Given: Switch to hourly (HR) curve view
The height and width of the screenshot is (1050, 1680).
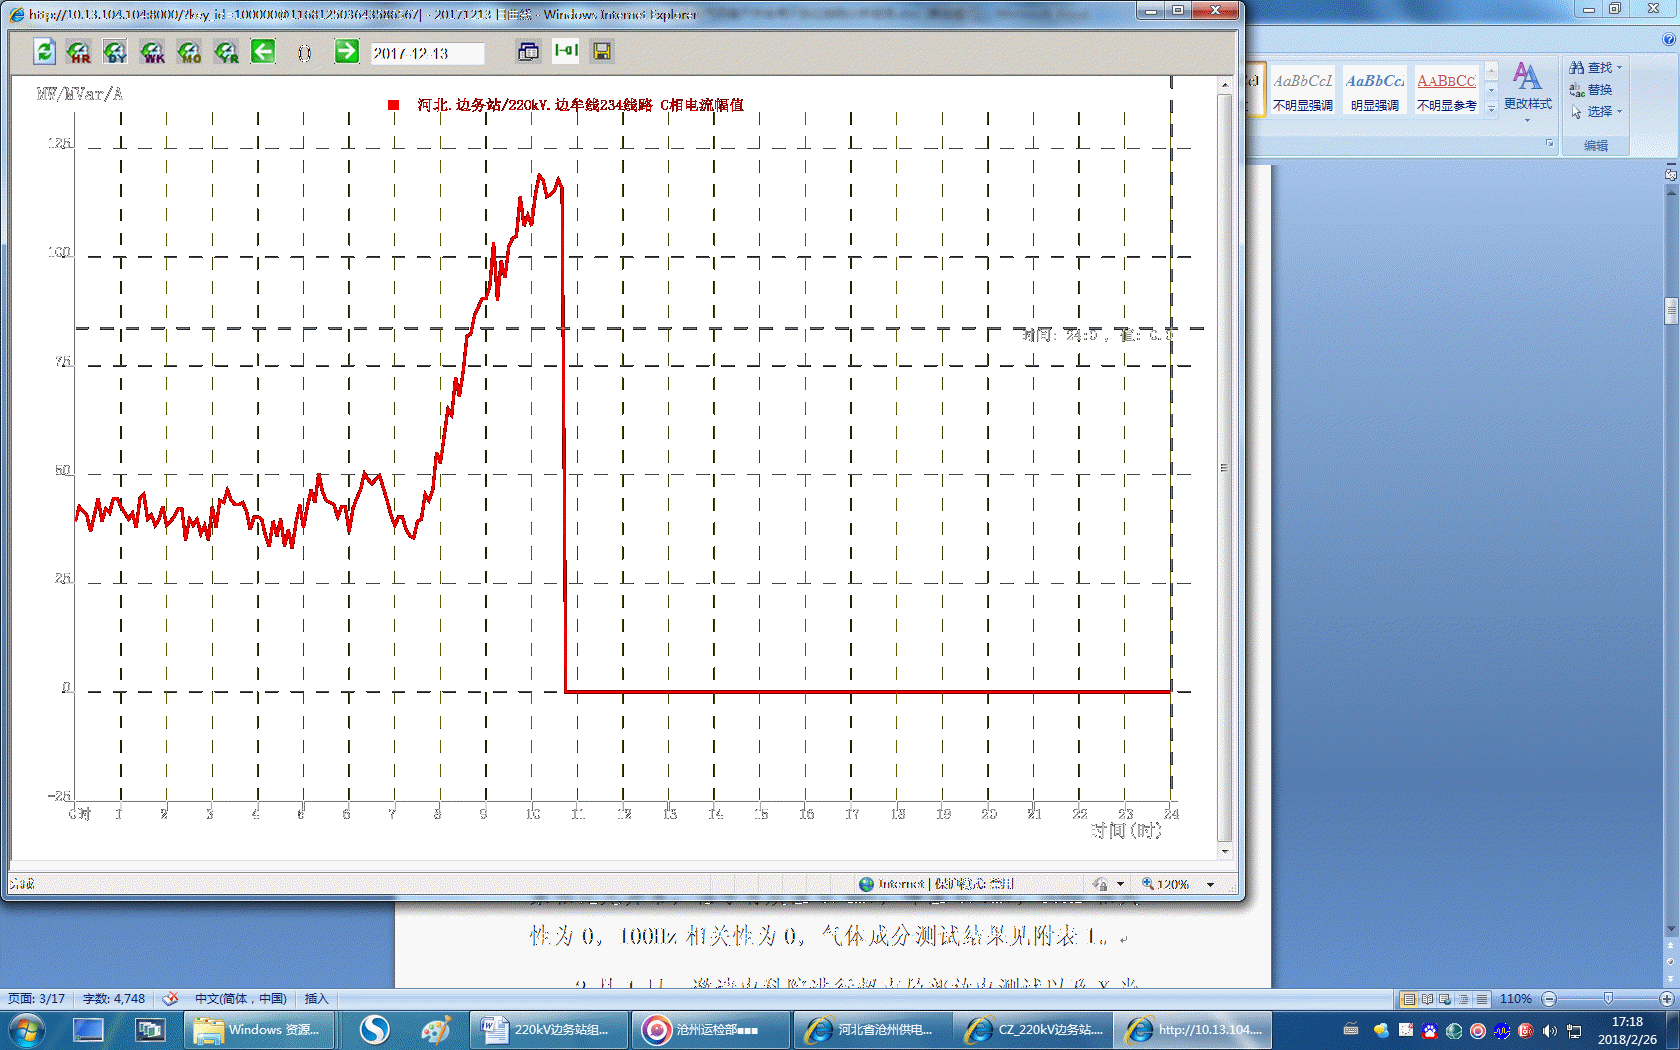Looking at the screenshot, I should point(78,51).
